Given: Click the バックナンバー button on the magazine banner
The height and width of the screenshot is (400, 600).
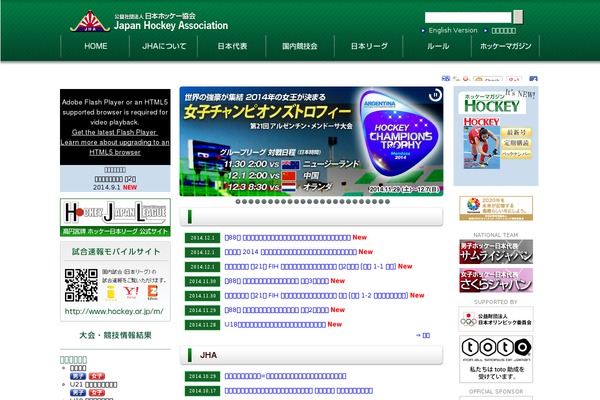Looking at the screenshot, I should click(516, 154).
